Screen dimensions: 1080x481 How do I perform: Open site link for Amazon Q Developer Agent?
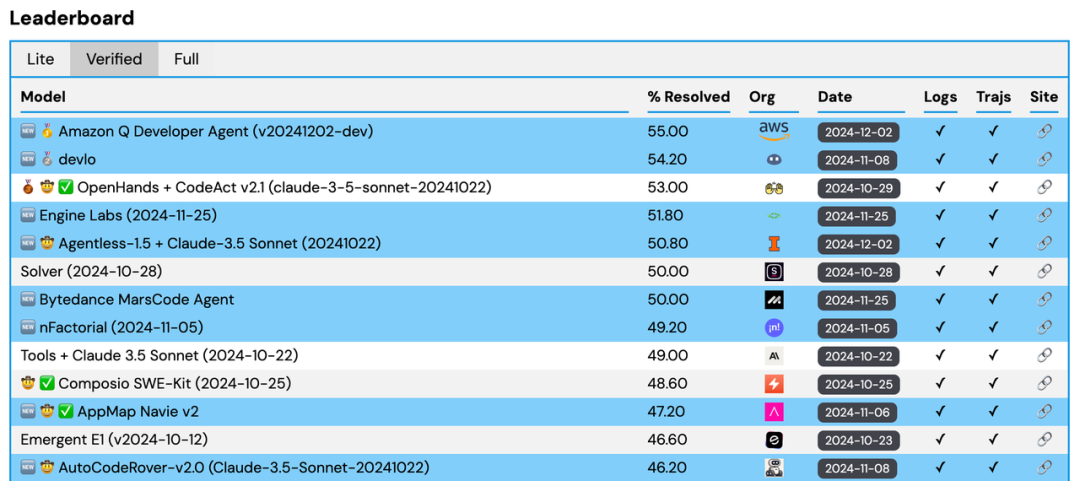tap(1044, 131)
